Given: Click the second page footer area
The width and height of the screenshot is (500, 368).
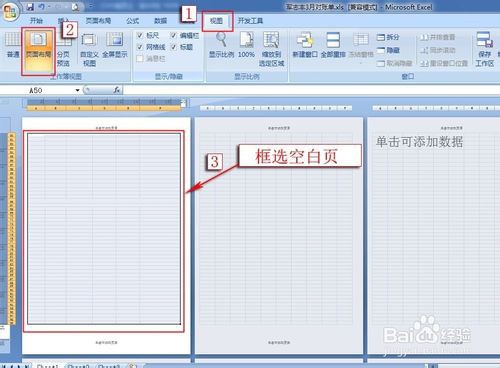Looking at the screenshot, I should (279, 342).
